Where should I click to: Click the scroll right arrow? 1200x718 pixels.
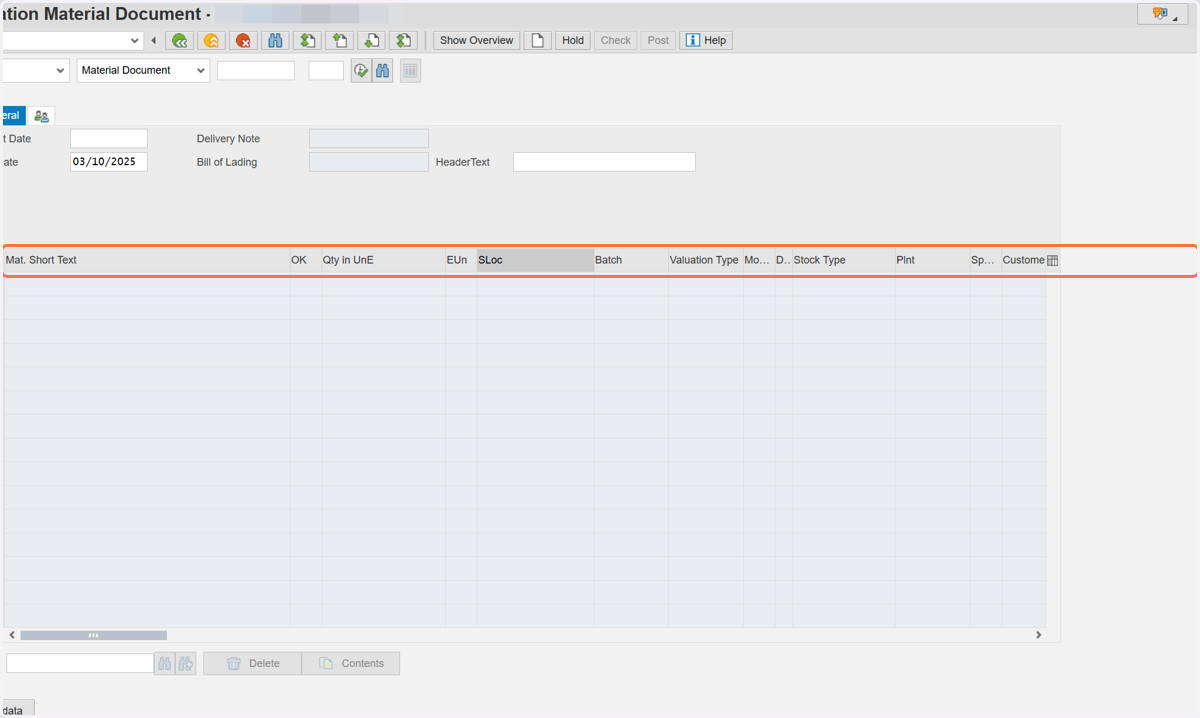pyautogui.click(x=1039, y=635)
